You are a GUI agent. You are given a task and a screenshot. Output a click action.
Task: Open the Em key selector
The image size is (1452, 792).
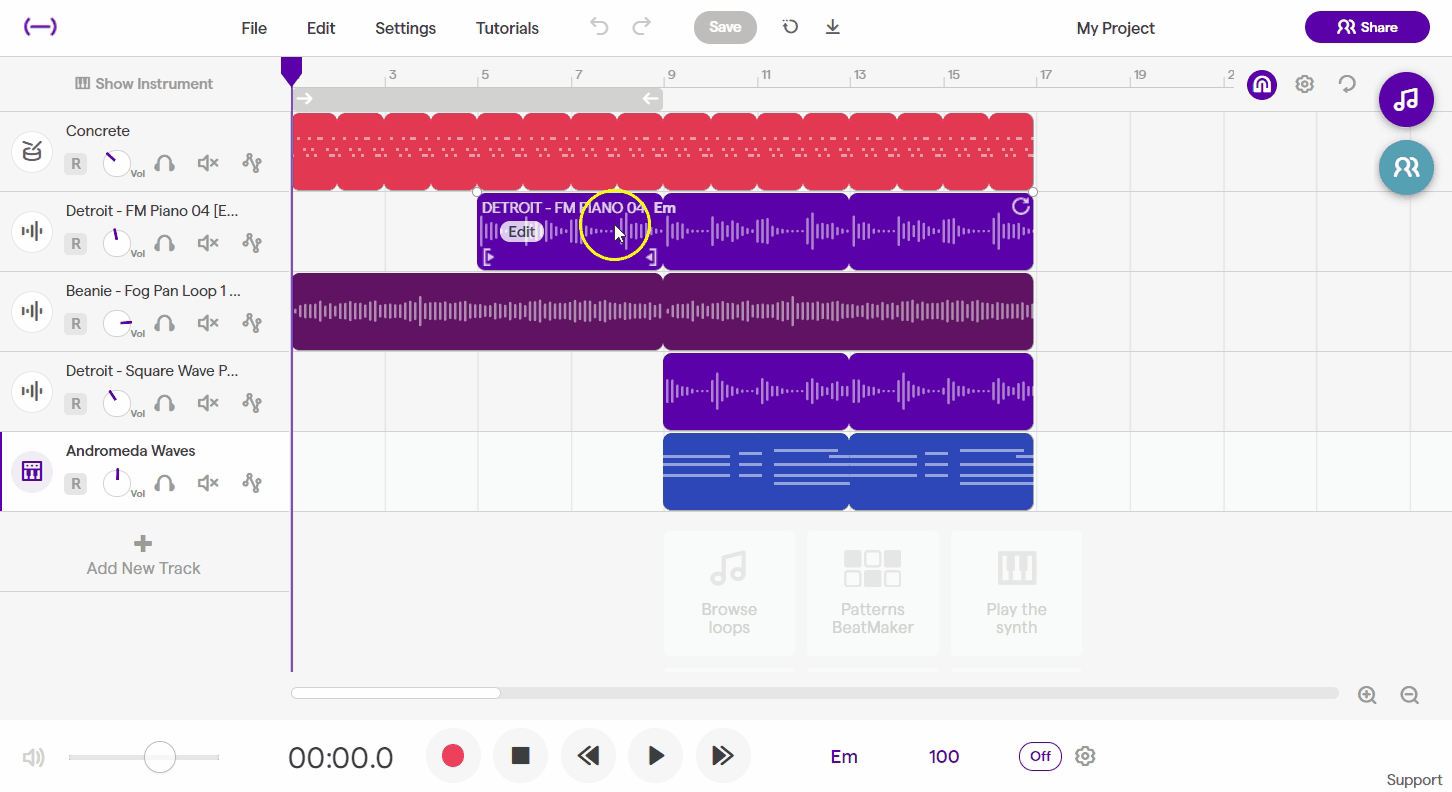(844, 756)
